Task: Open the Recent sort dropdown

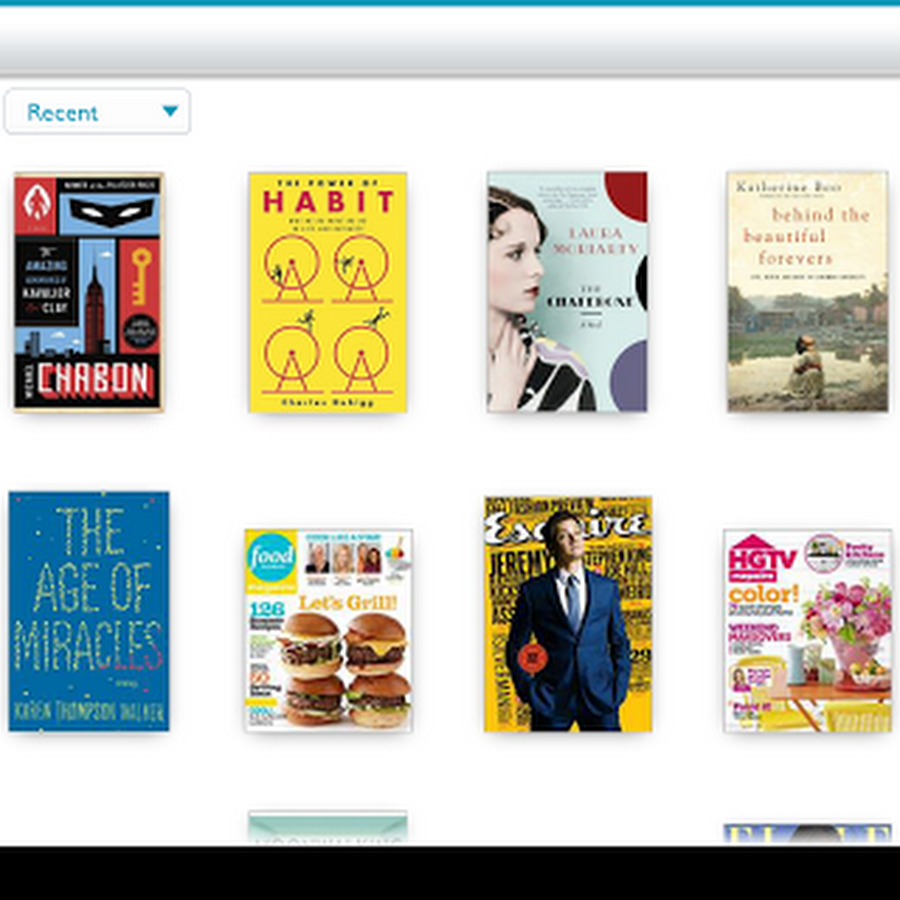Action: coord(97,111)
